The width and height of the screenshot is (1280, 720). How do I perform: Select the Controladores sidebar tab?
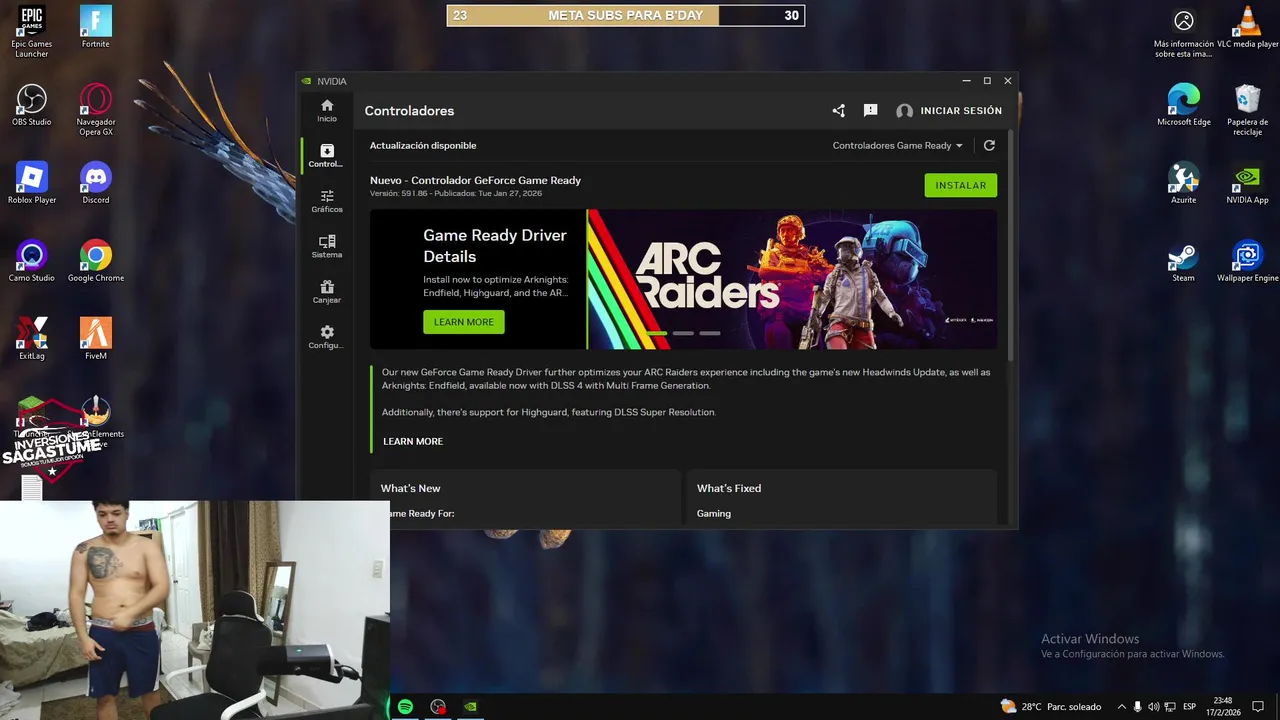click(x=327, y=155)
